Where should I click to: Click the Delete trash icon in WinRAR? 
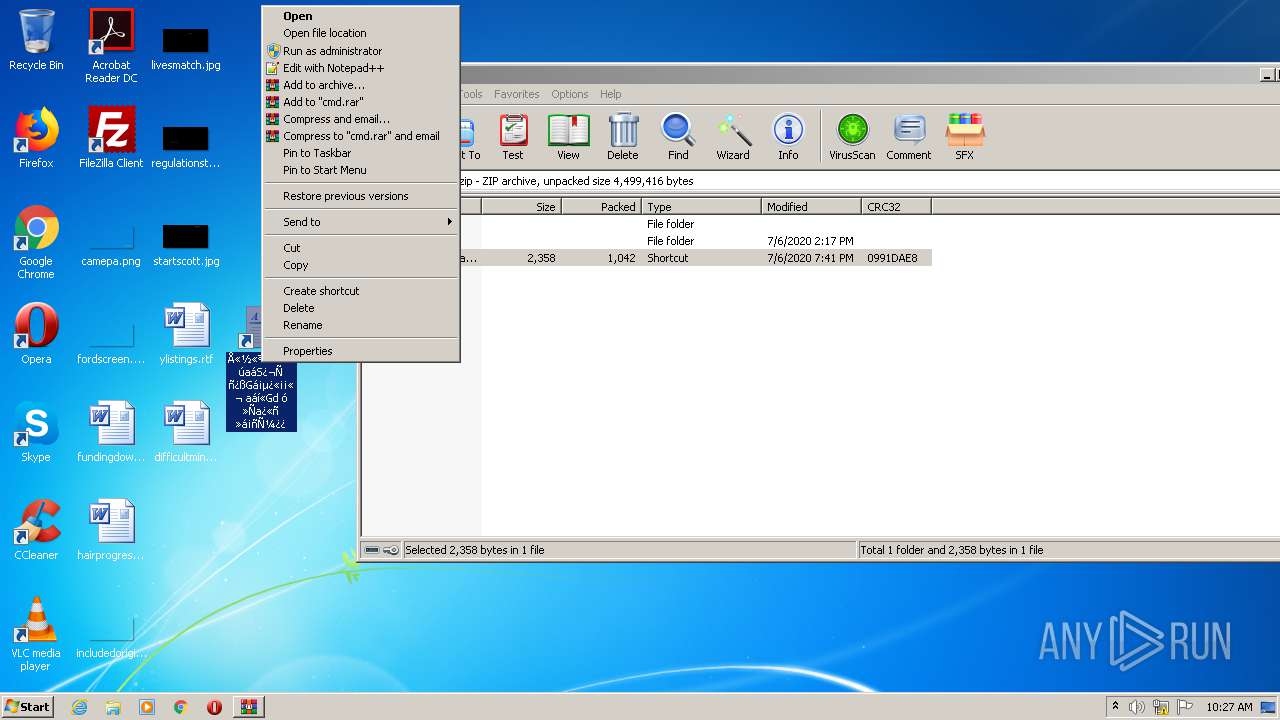622,137
